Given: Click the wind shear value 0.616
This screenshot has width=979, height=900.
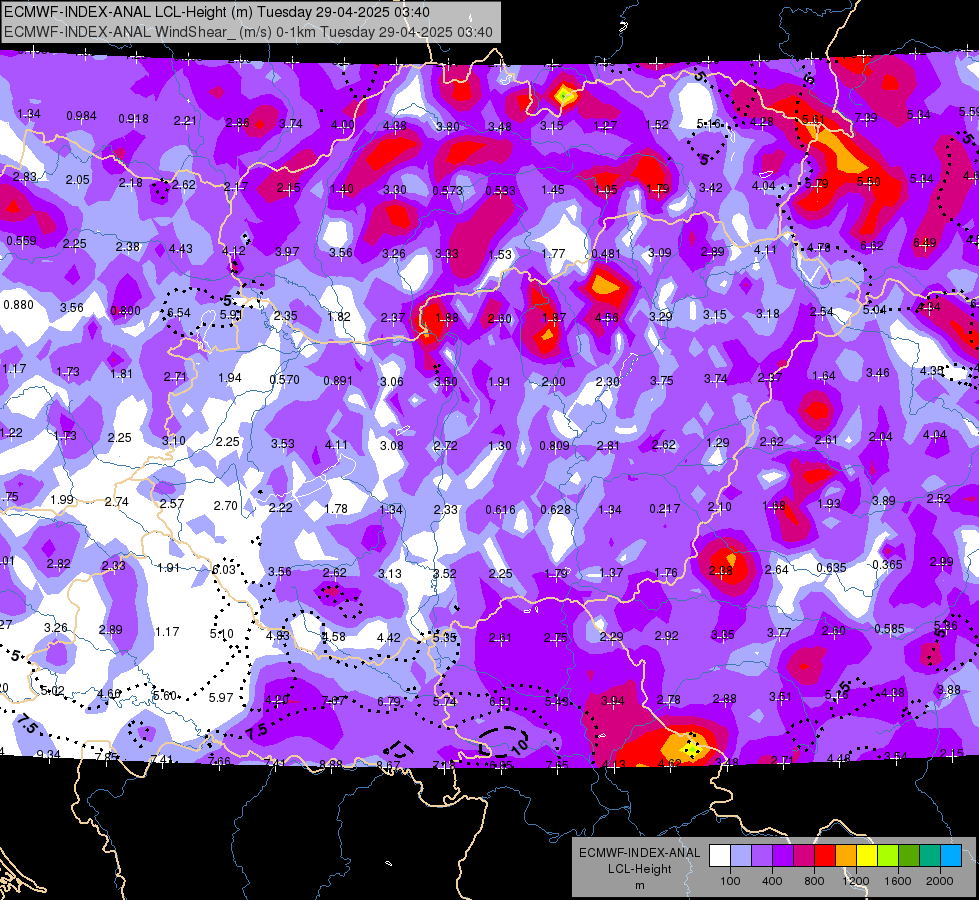Looking at the screenshot, I should tap(500, 510).
